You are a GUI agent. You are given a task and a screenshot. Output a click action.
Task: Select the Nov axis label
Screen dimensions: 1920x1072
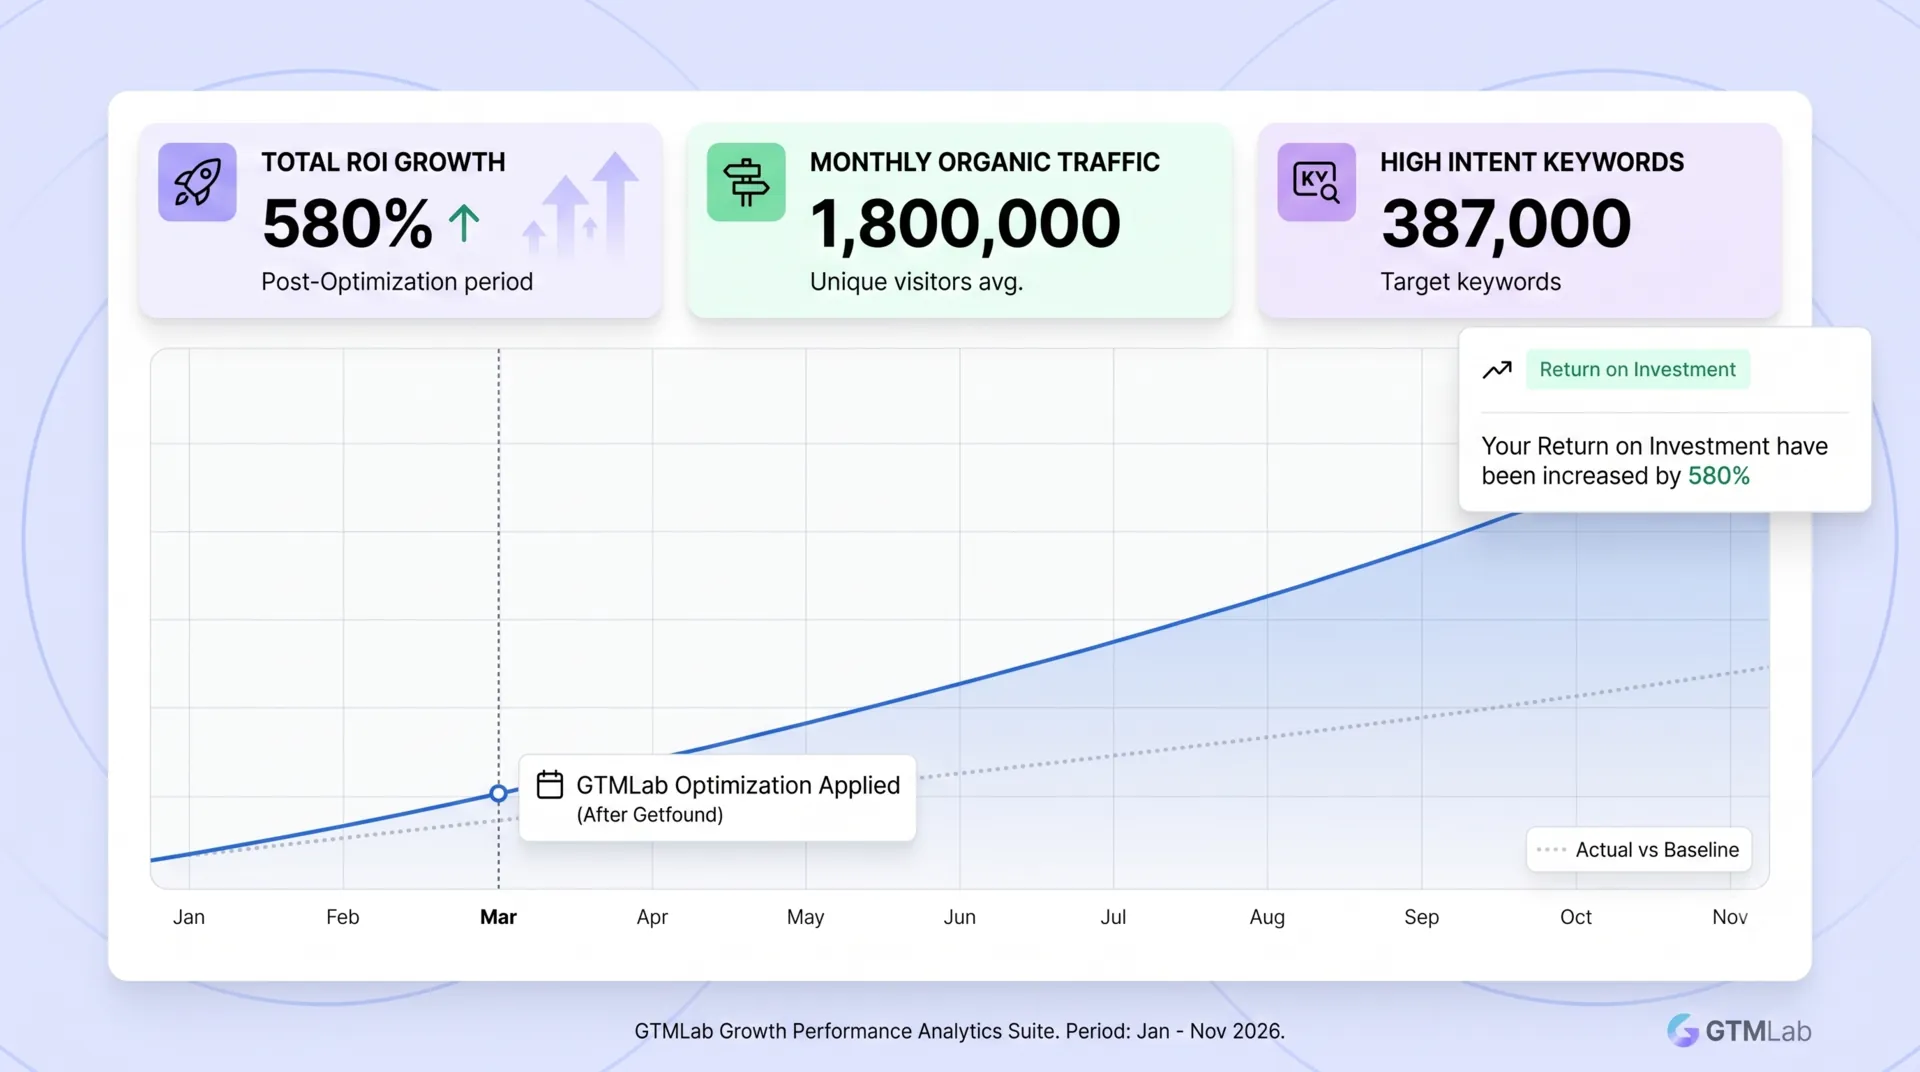point(1729,917)
